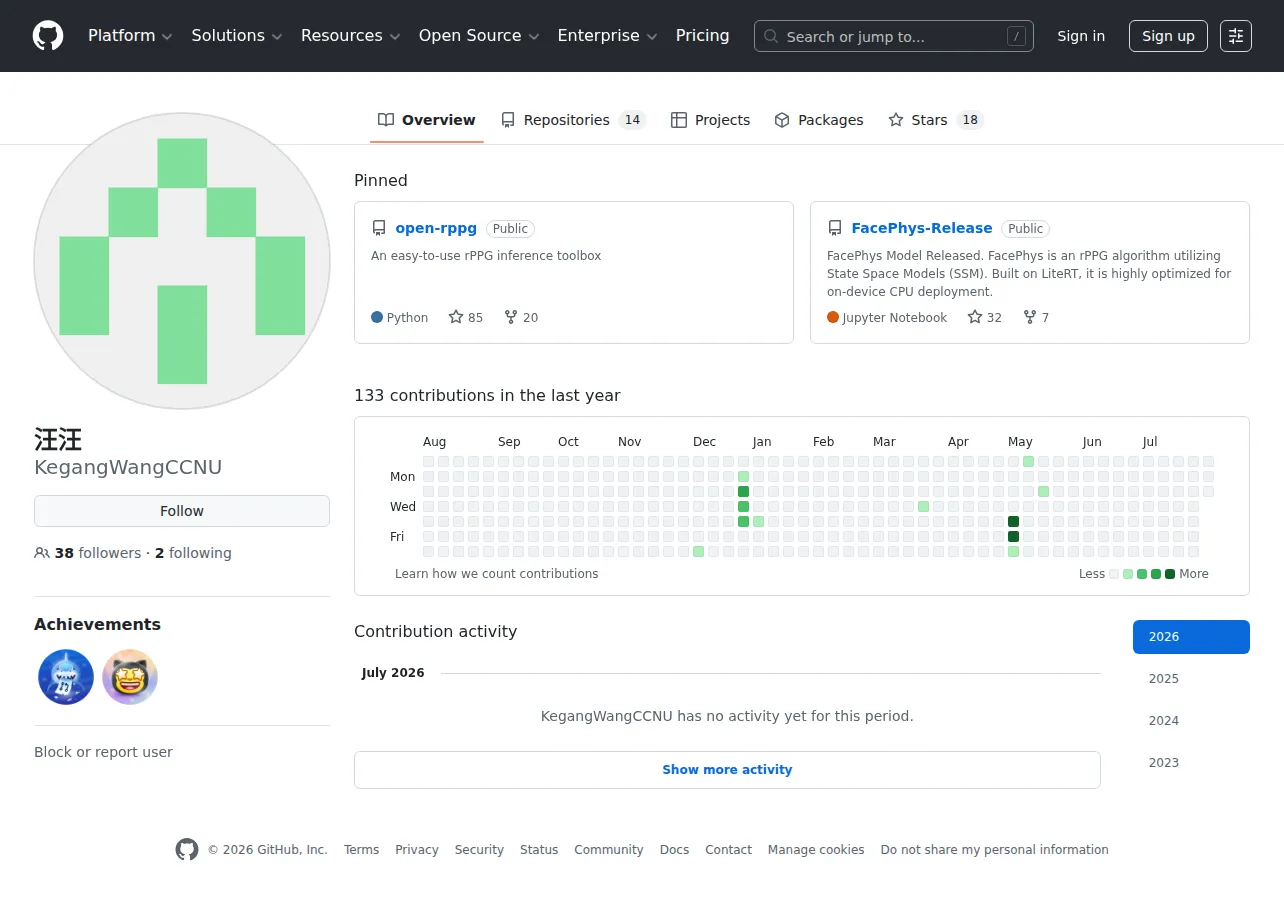Open the FacePhys-Release repository link
This screenshot has width=1284, height=903.
(x=922, y=228)
